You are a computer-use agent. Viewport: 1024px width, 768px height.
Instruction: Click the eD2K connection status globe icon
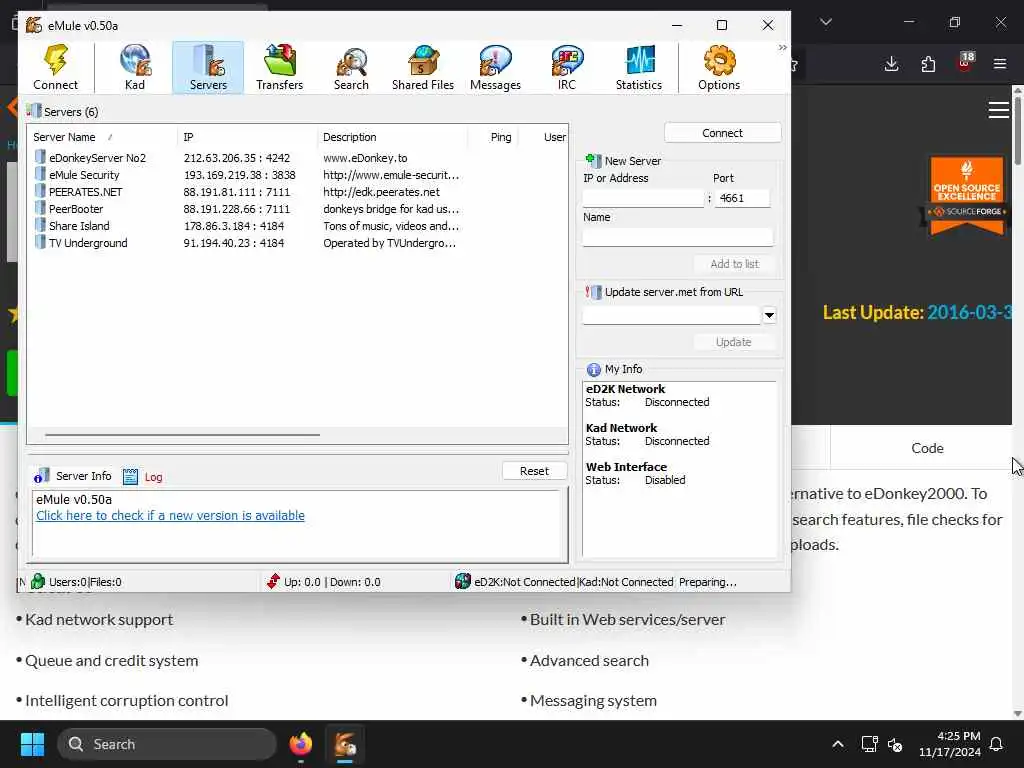pyautogui.click(x=462, y=581)
